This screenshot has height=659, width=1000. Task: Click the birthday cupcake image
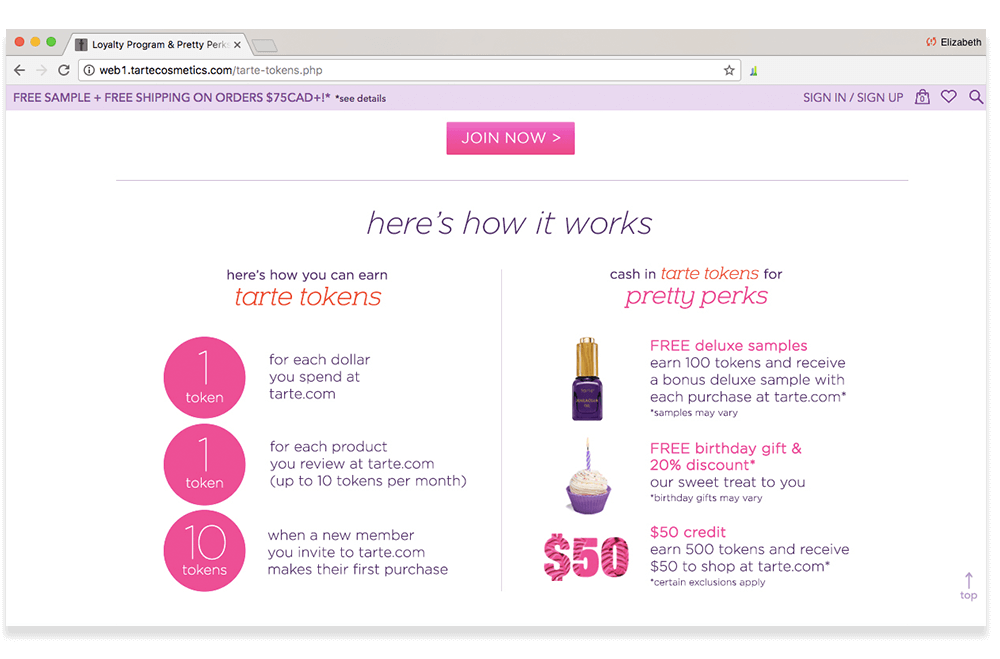pyautogui.click(x=588, y=477)
